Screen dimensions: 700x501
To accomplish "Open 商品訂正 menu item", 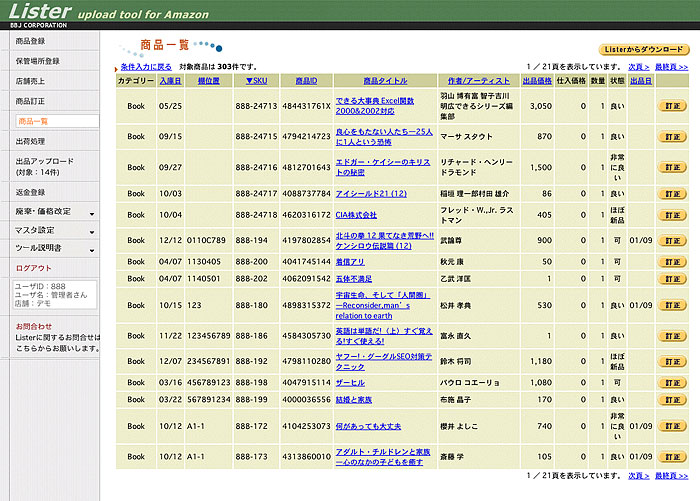I will point(30,101).
